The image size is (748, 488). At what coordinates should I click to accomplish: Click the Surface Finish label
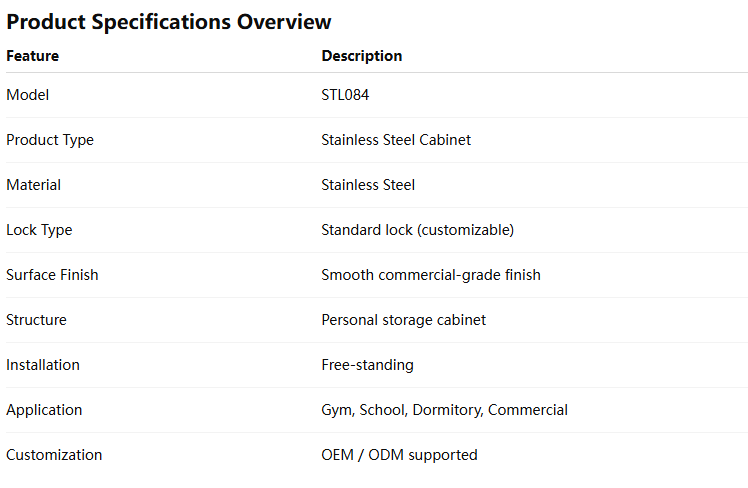[52, 275]
